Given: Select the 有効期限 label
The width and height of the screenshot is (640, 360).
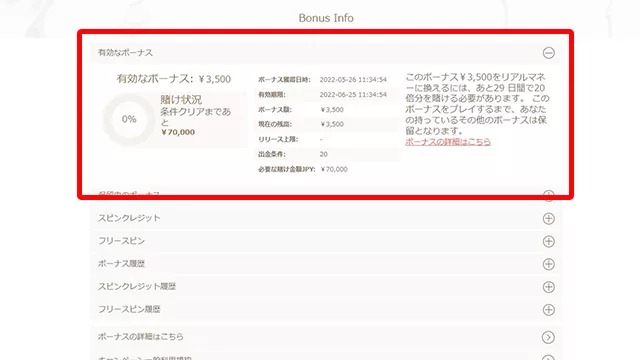Looking at the screenshot, I should coord(272,94).
